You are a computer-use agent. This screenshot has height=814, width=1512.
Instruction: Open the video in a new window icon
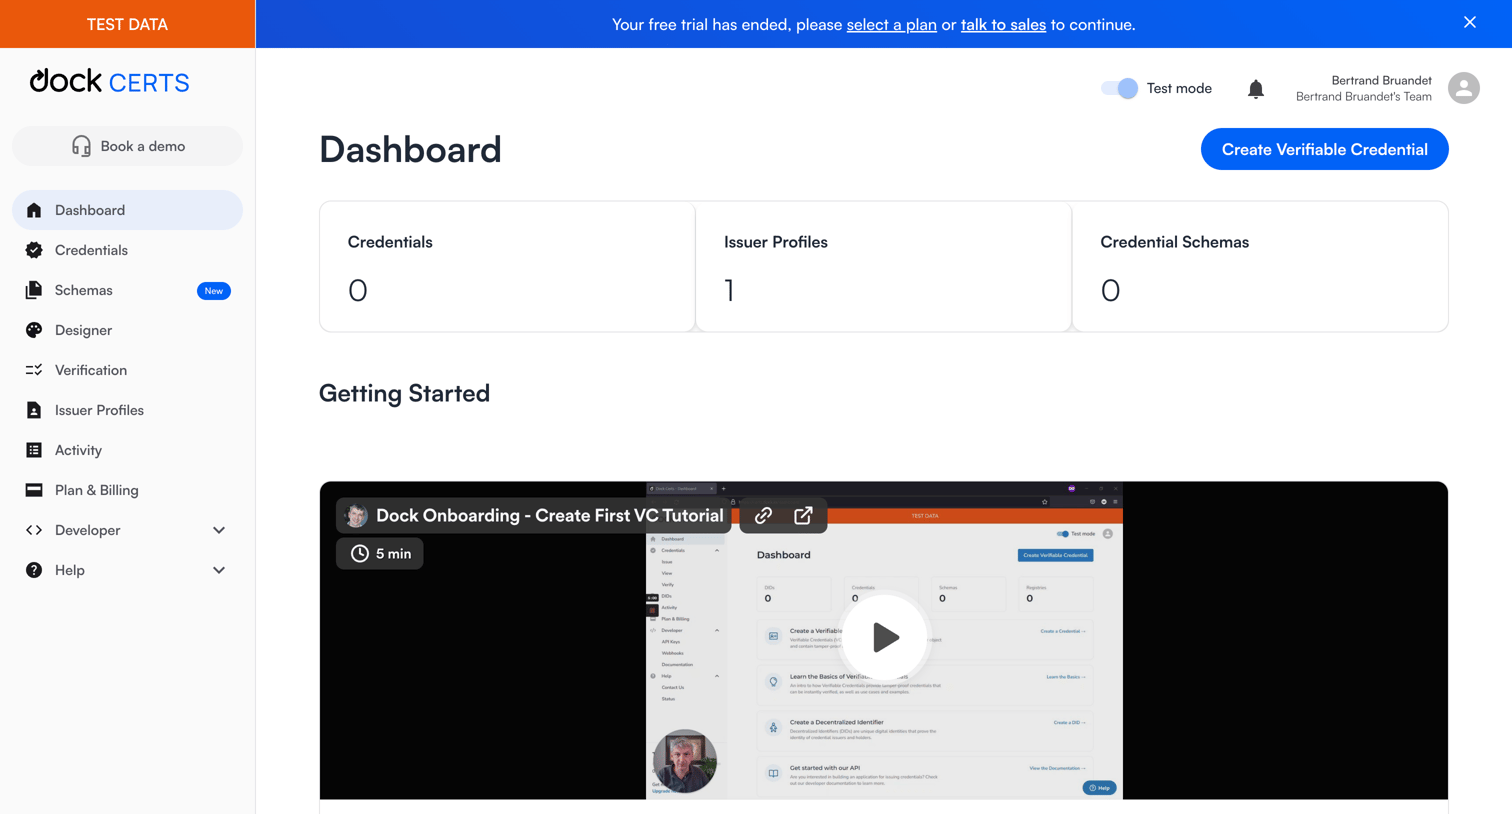pos(803,515)
